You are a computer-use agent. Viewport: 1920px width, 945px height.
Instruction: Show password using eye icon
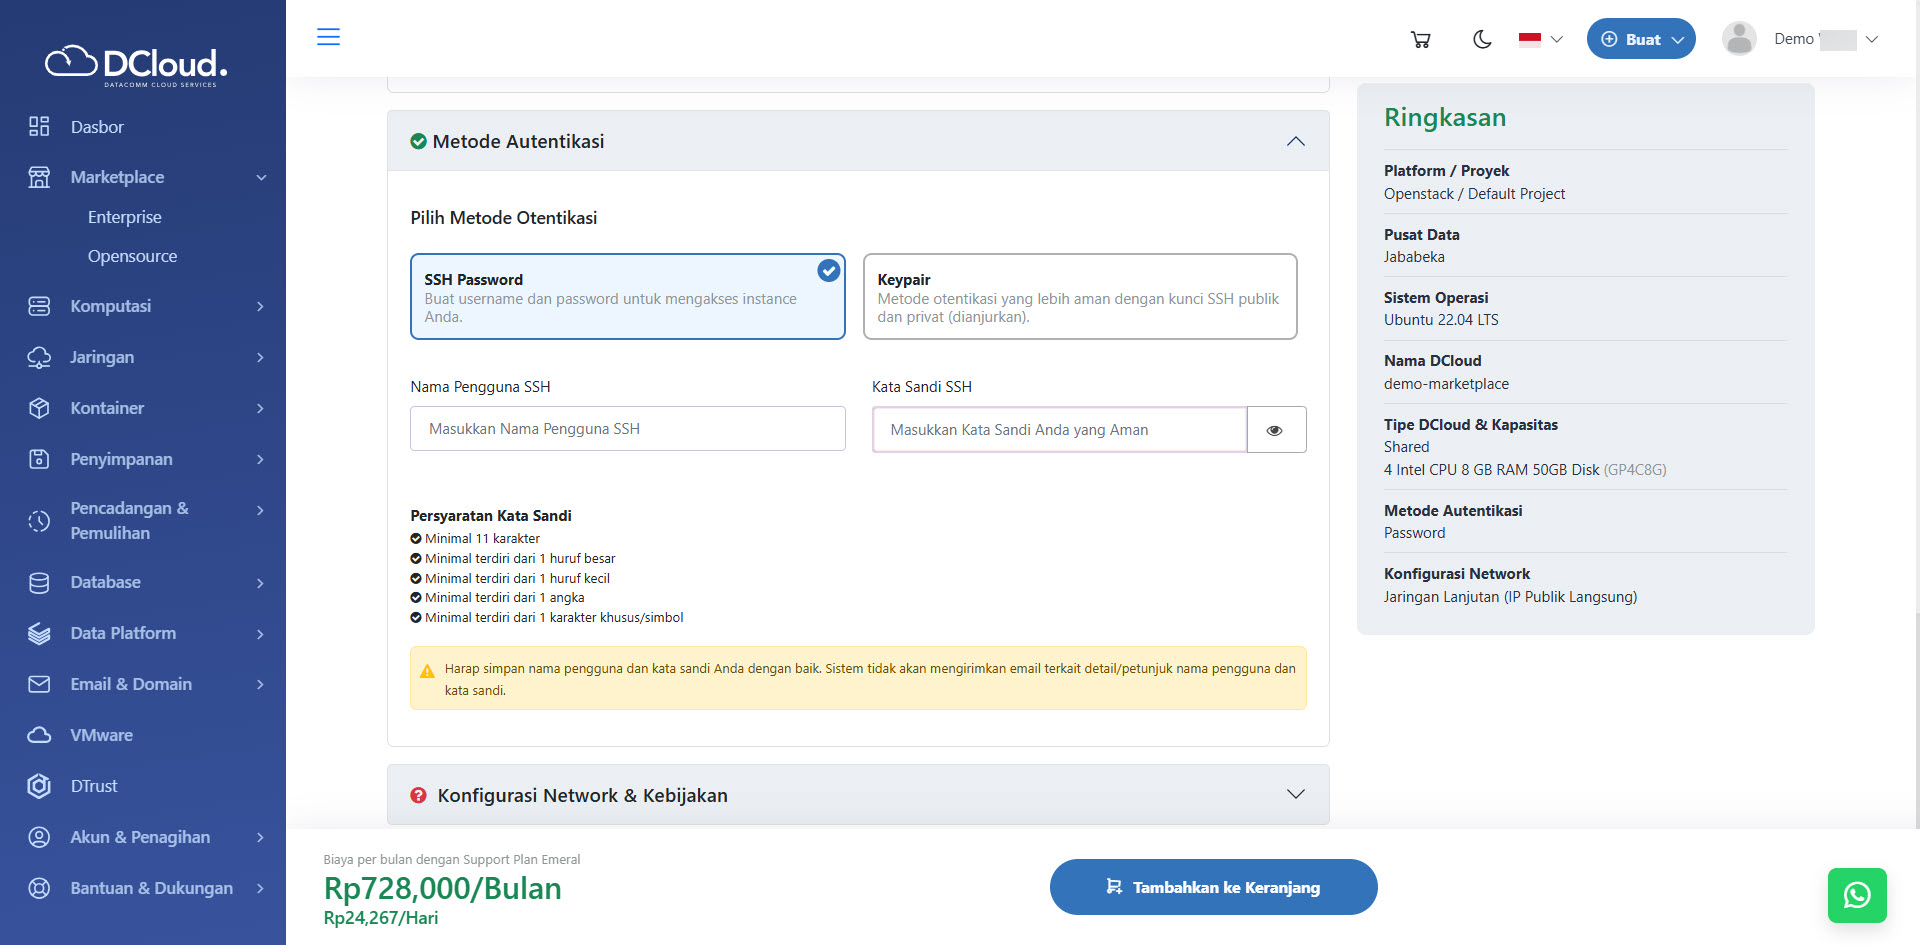pos(1275,430)
